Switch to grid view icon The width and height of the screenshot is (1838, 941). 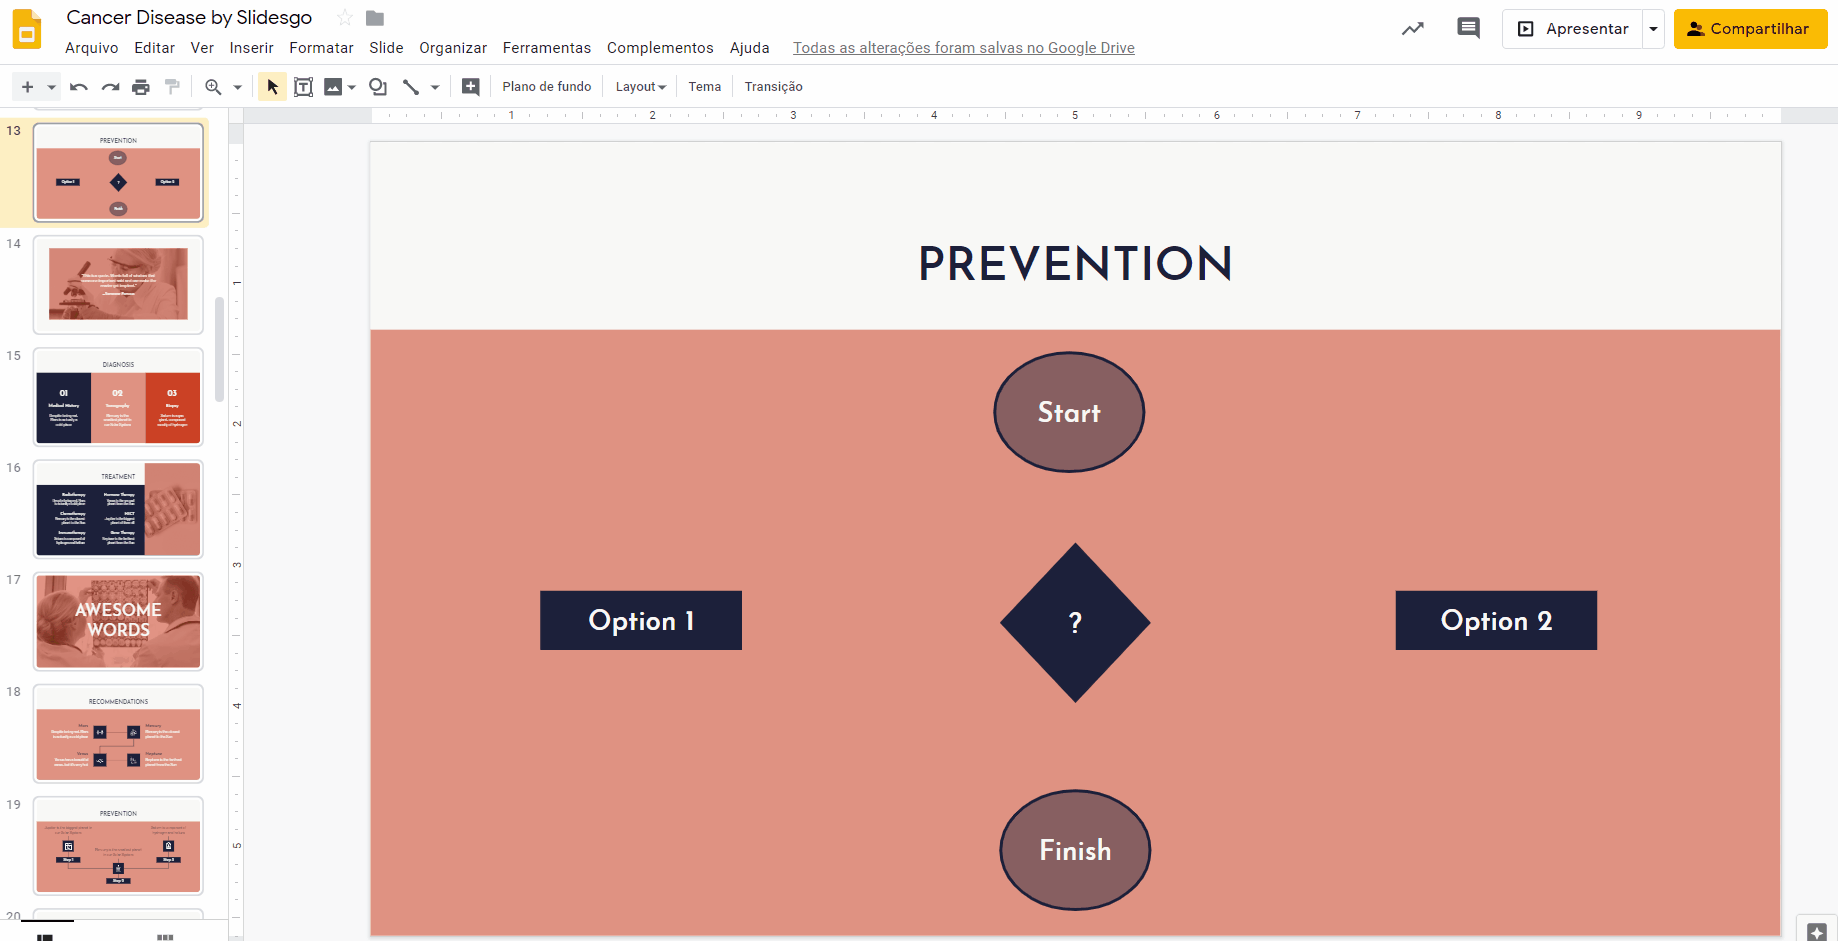coord(165,936)
